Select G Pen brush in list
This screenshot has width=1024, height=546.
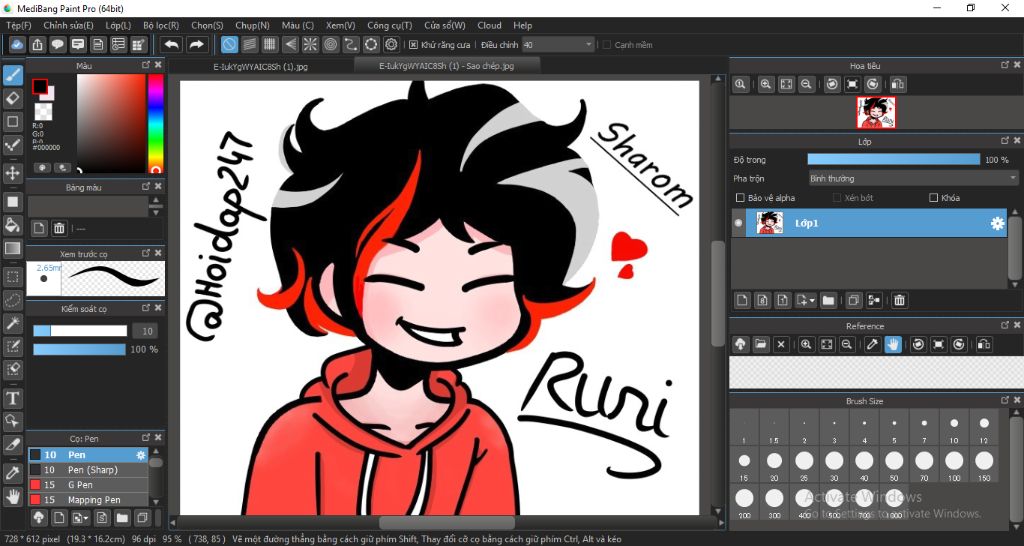pos(88,485)
